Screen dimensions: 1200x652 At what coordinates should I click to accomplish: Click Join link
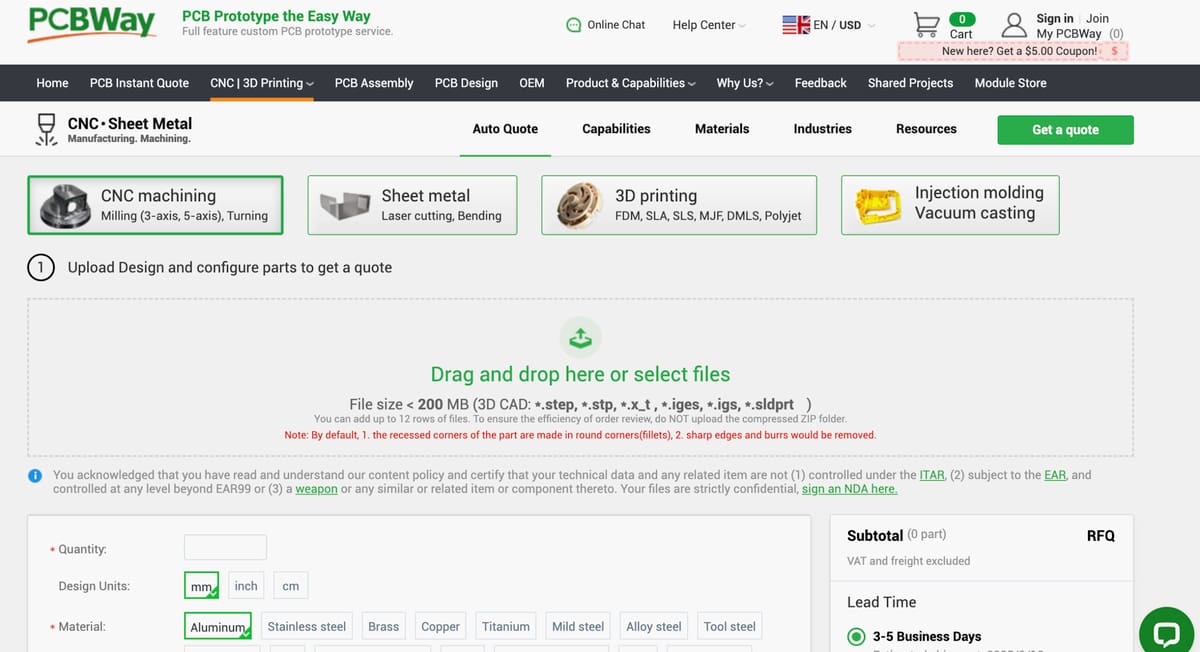(1097, 18)
